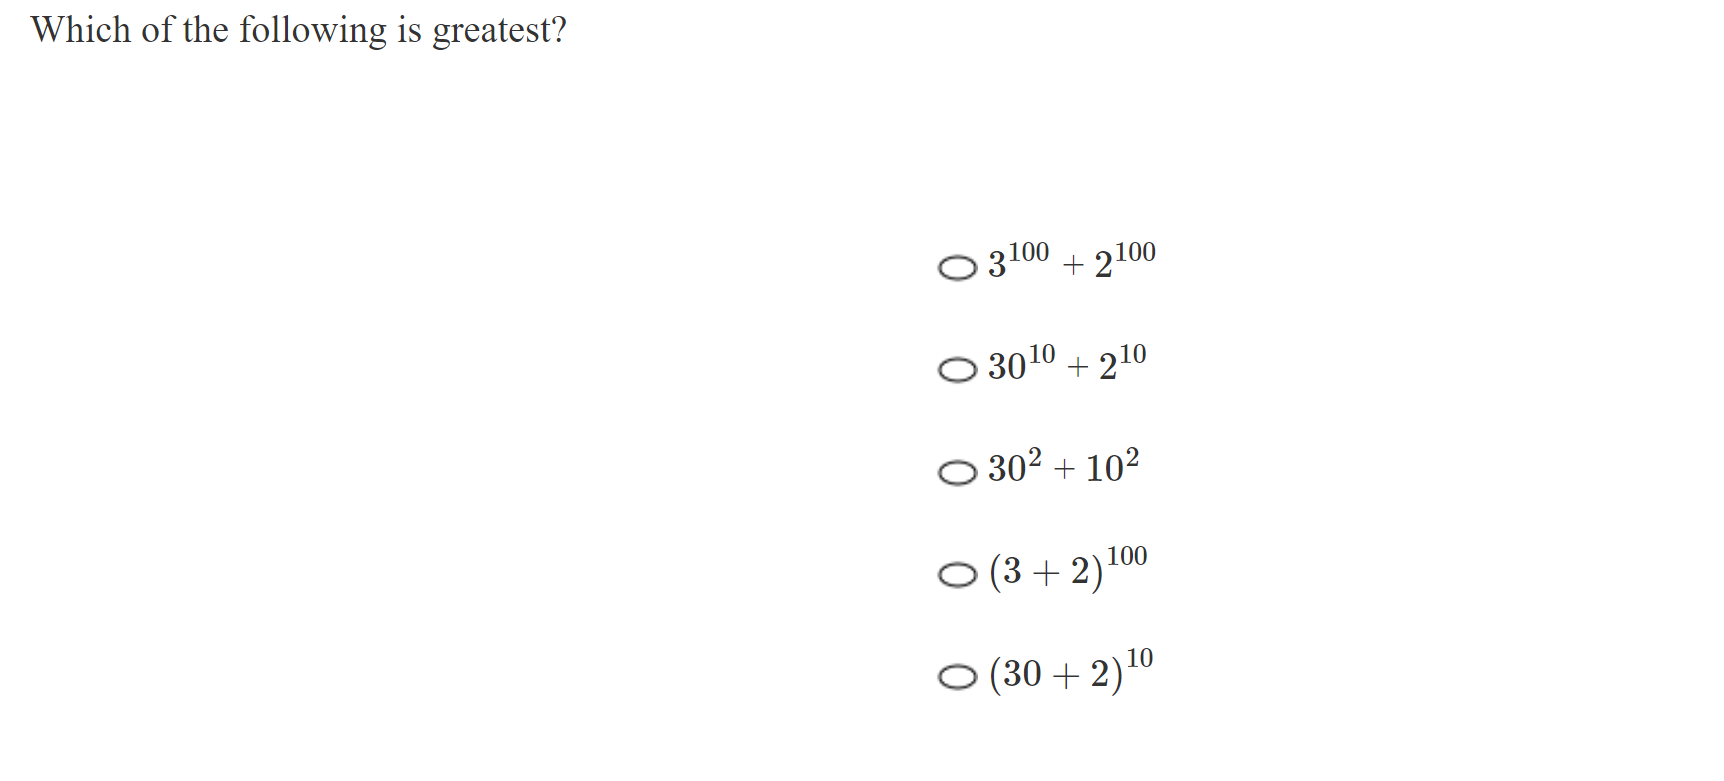Click the fourth radio button option
The height and width of the screenshot is (781, 1724).
[x=958, y=574]
